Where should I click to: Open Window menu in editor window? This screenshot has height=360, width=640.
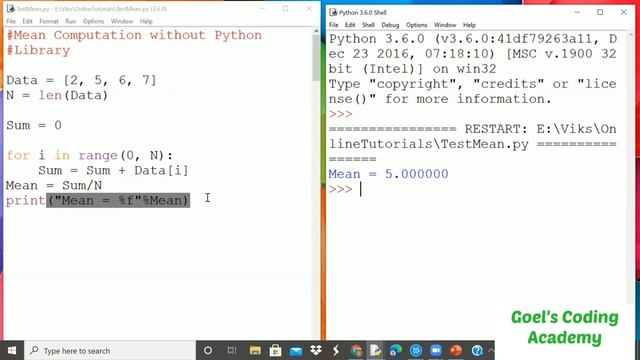122,21
